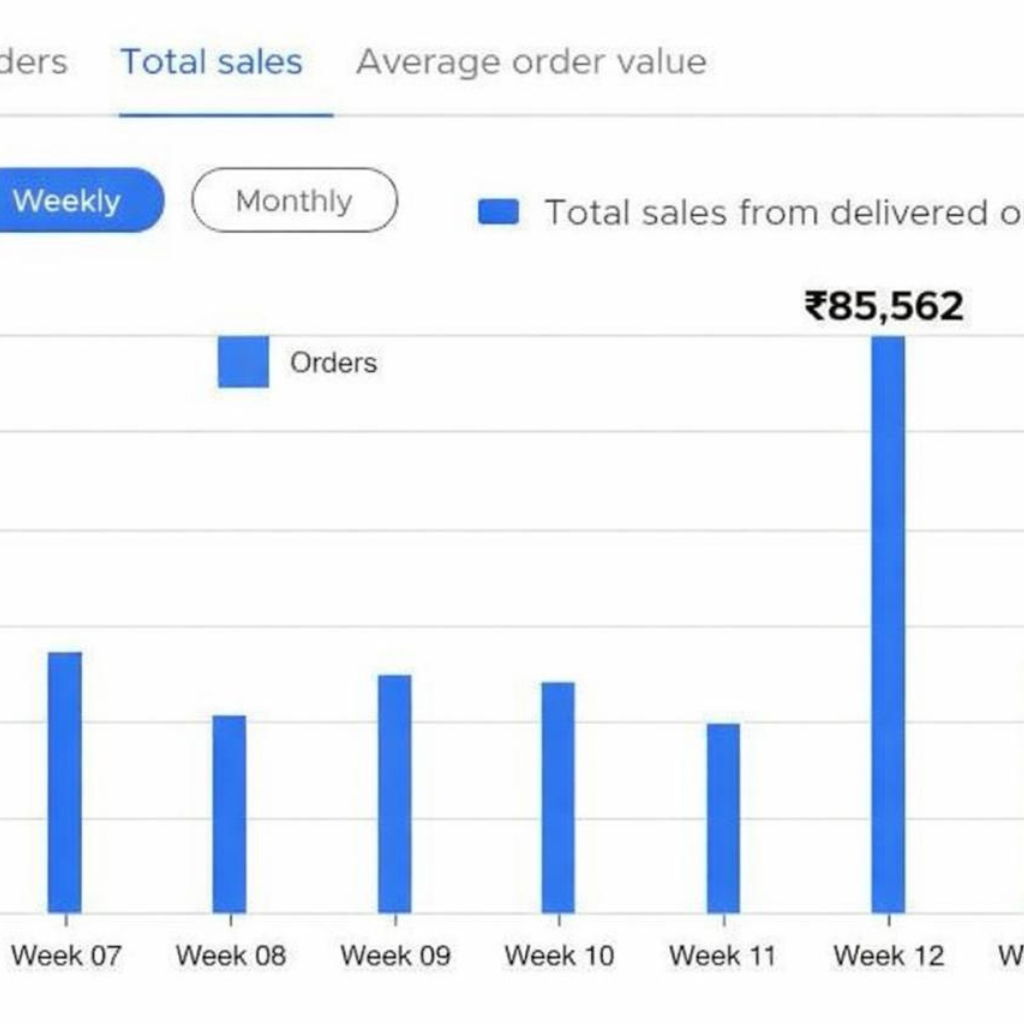Viewport: 1024px width, 1024px height.
Task: Click the blue Orders legend square
Action: click(x=243, y=362)
